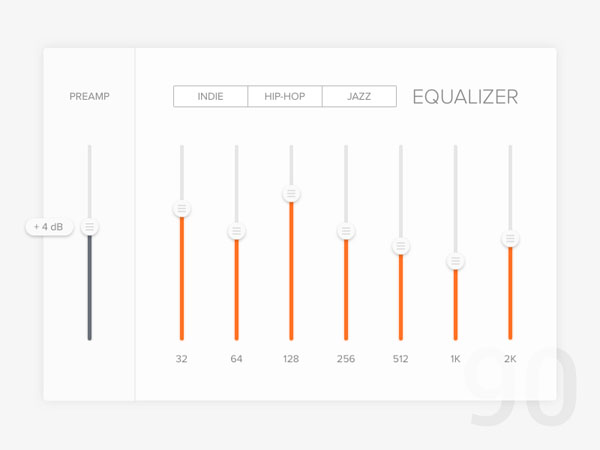This screenshot has width=600, height=450.
Task: Click the 32 frequency label
Action: pyautogui.click(x=182, y=359)
